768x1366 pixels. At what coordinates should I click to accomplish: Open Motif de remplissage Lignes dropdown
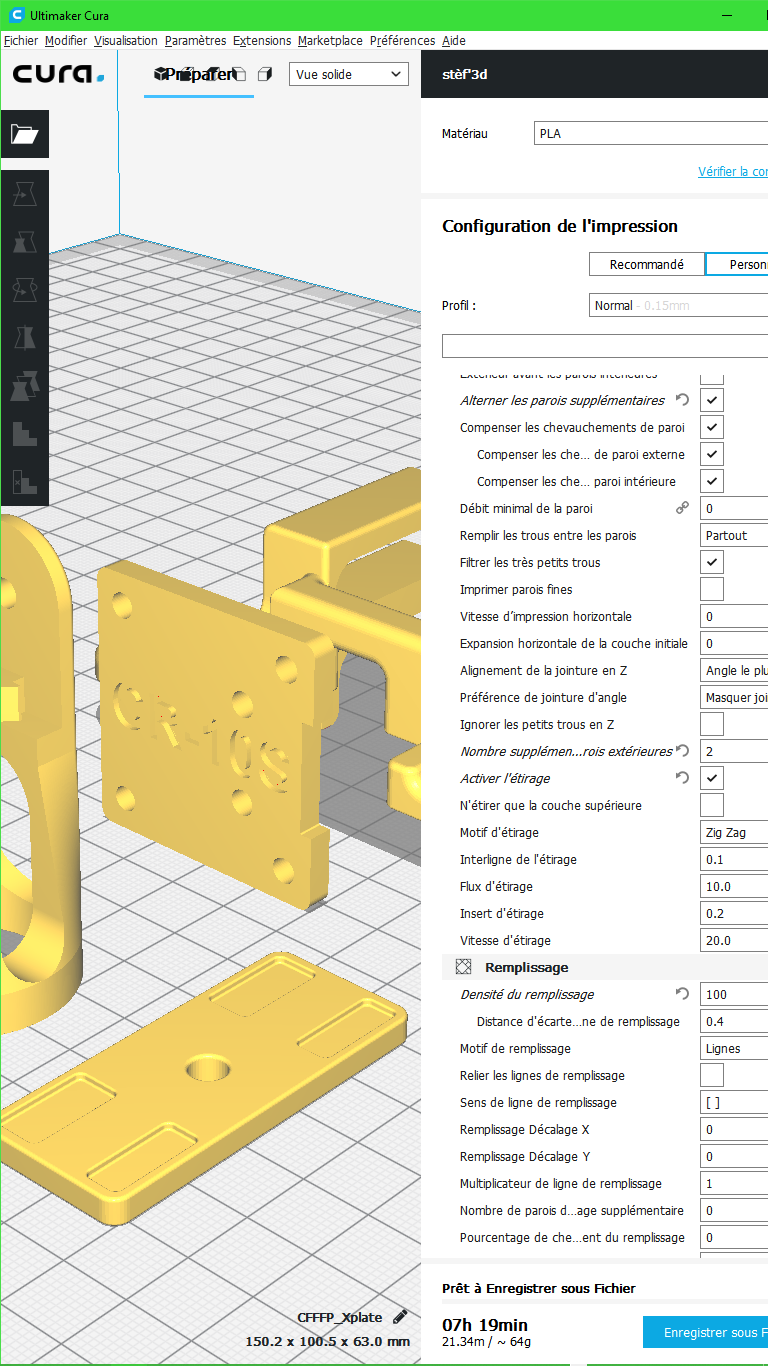pos(734,1048)
